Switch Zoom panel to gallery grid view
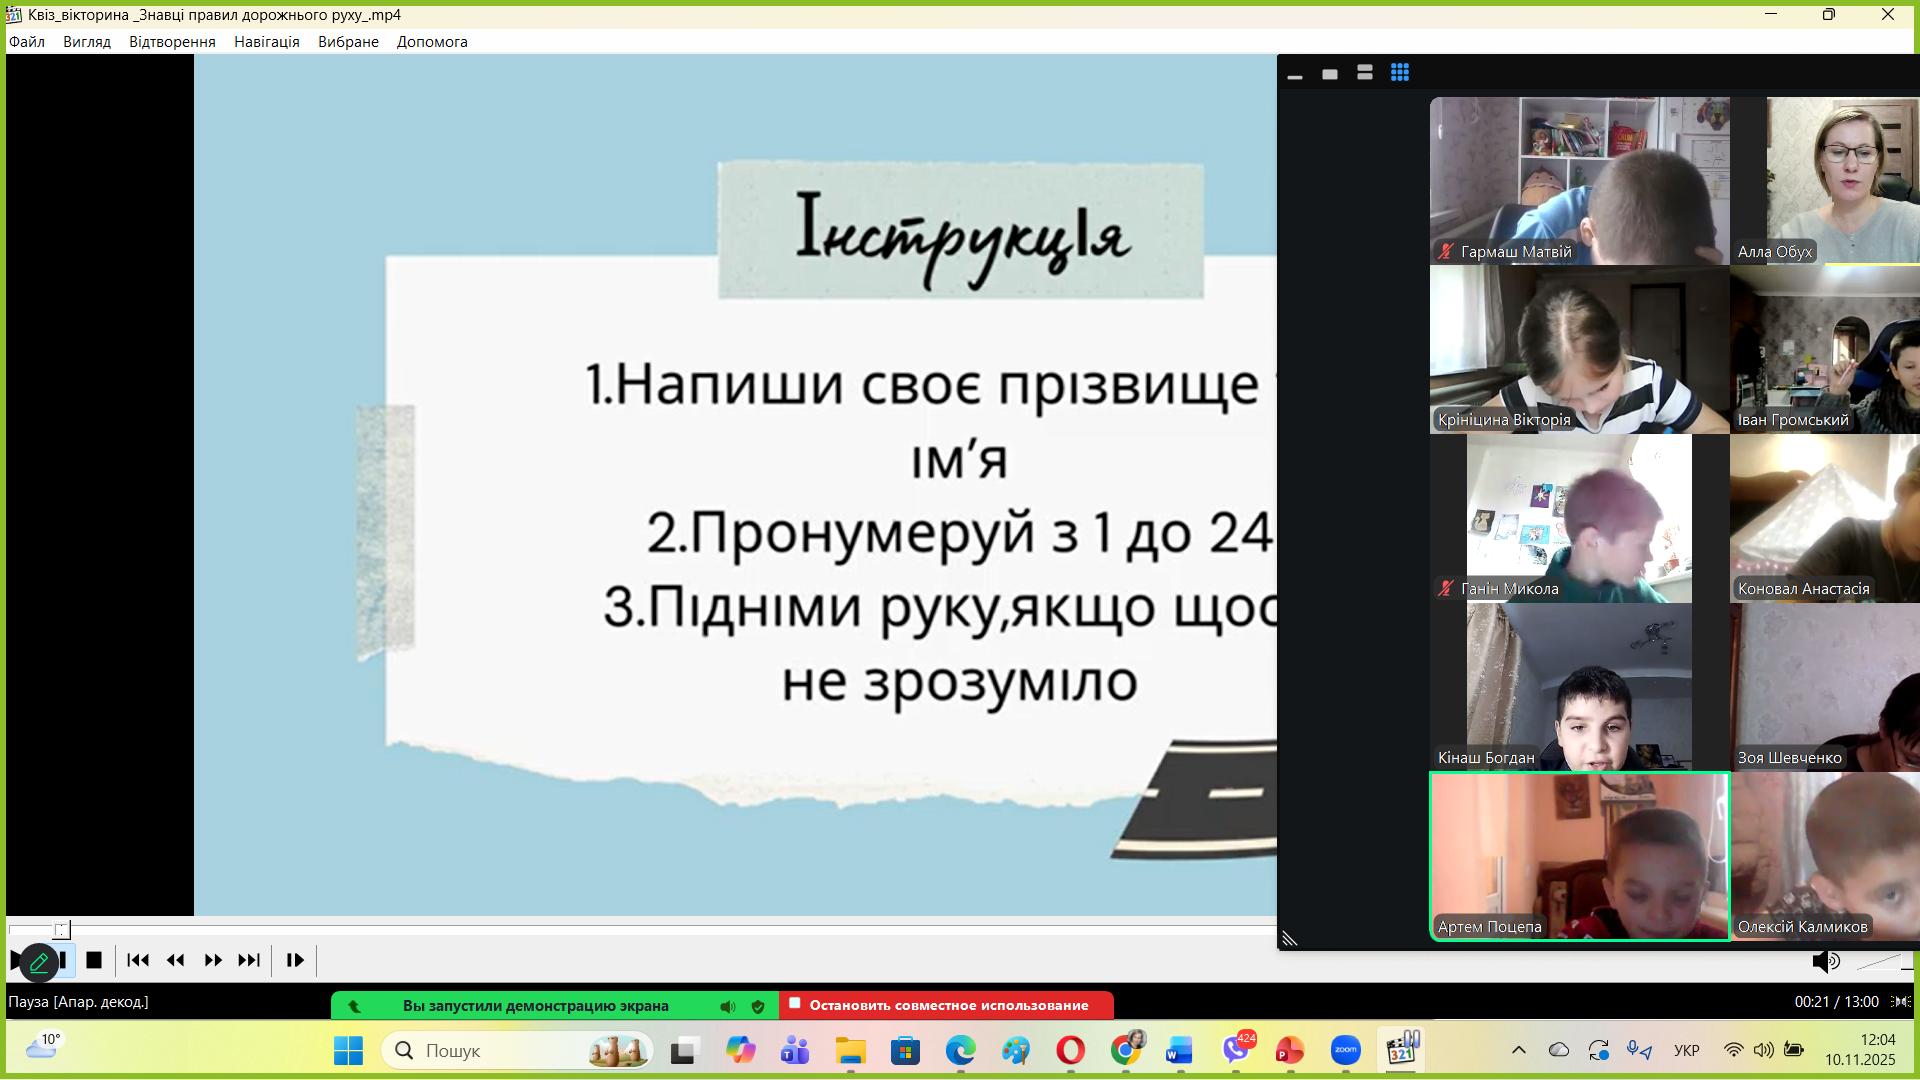Viewport: 1920px width, 1080px height. pyautogui.click(x=1400, y=73)
